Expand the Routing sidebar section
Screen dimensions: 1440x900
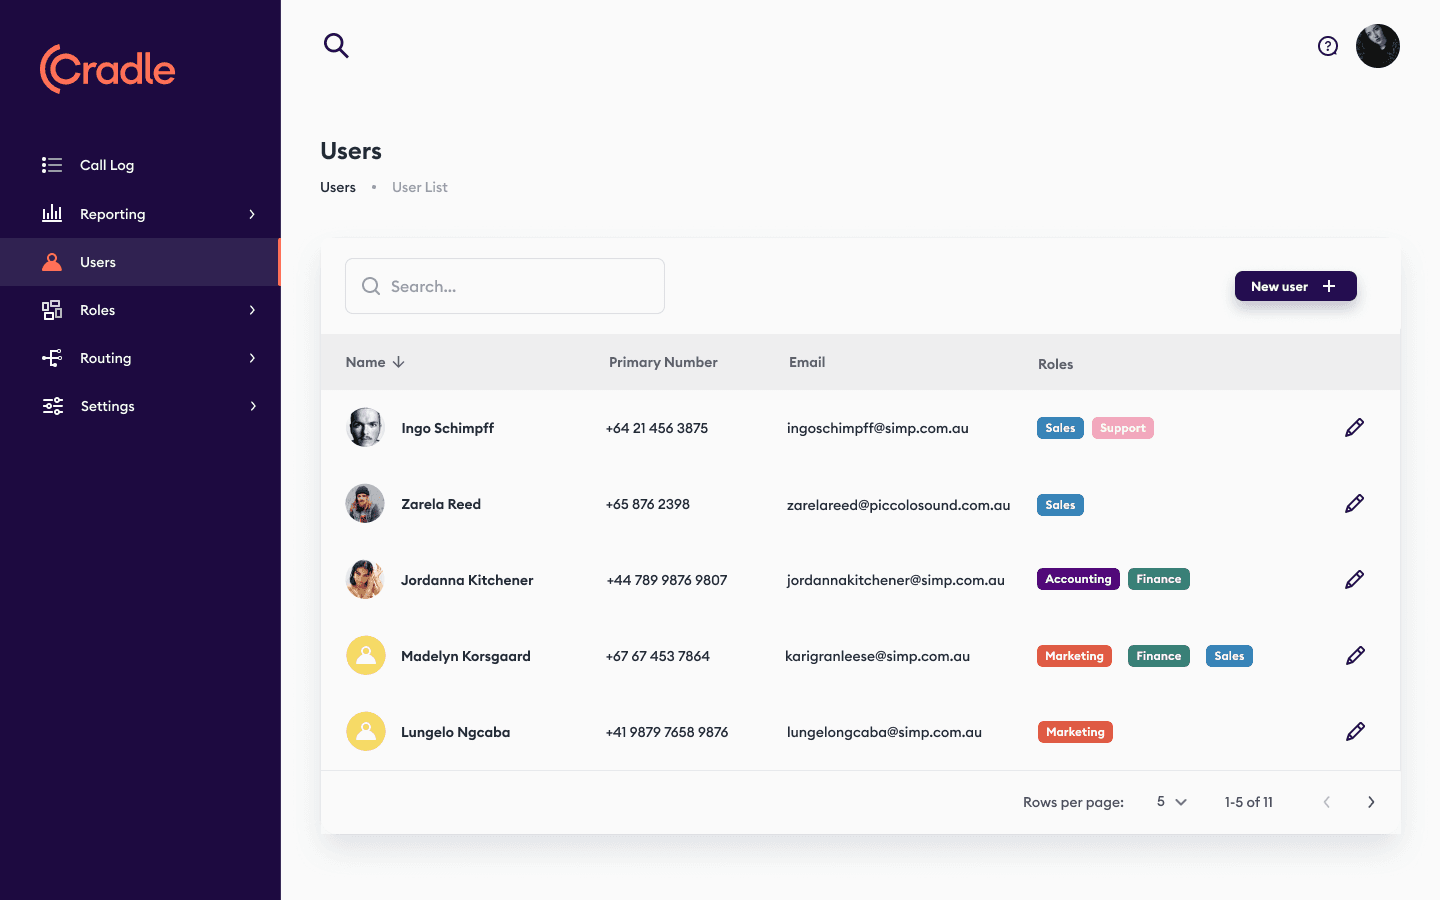(251, 357)
